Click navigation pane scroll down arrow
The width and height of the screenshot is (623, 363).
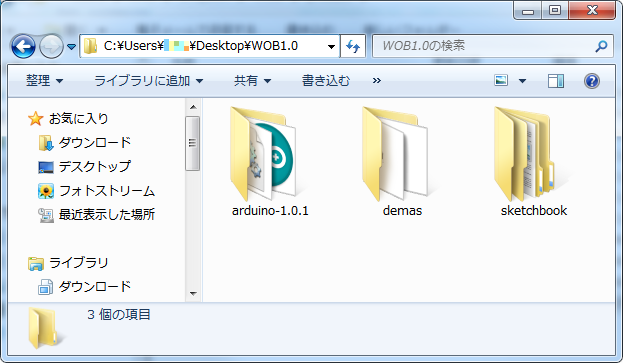193,293
